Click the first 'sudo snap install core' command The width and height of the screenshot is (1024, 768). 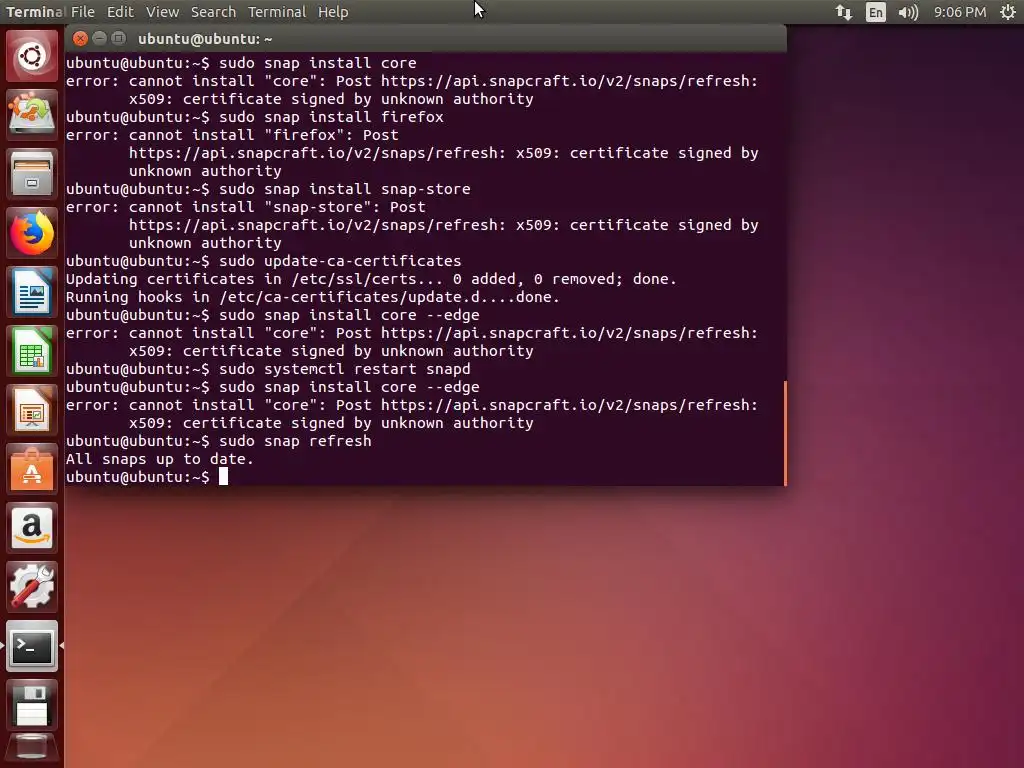click(x=317, y=63)
